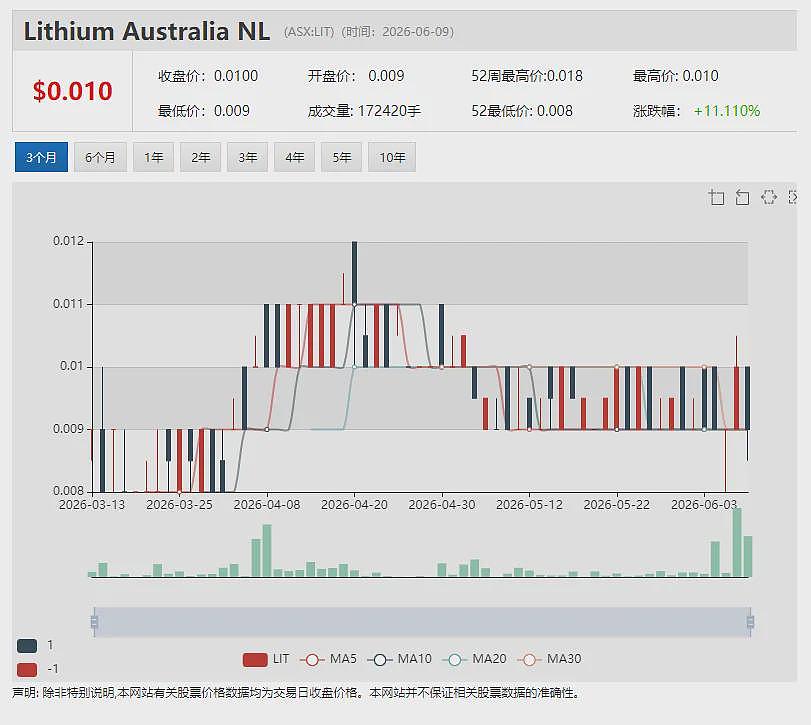
Task: Toggle the MA10 line legend
Action: [399, 659]
